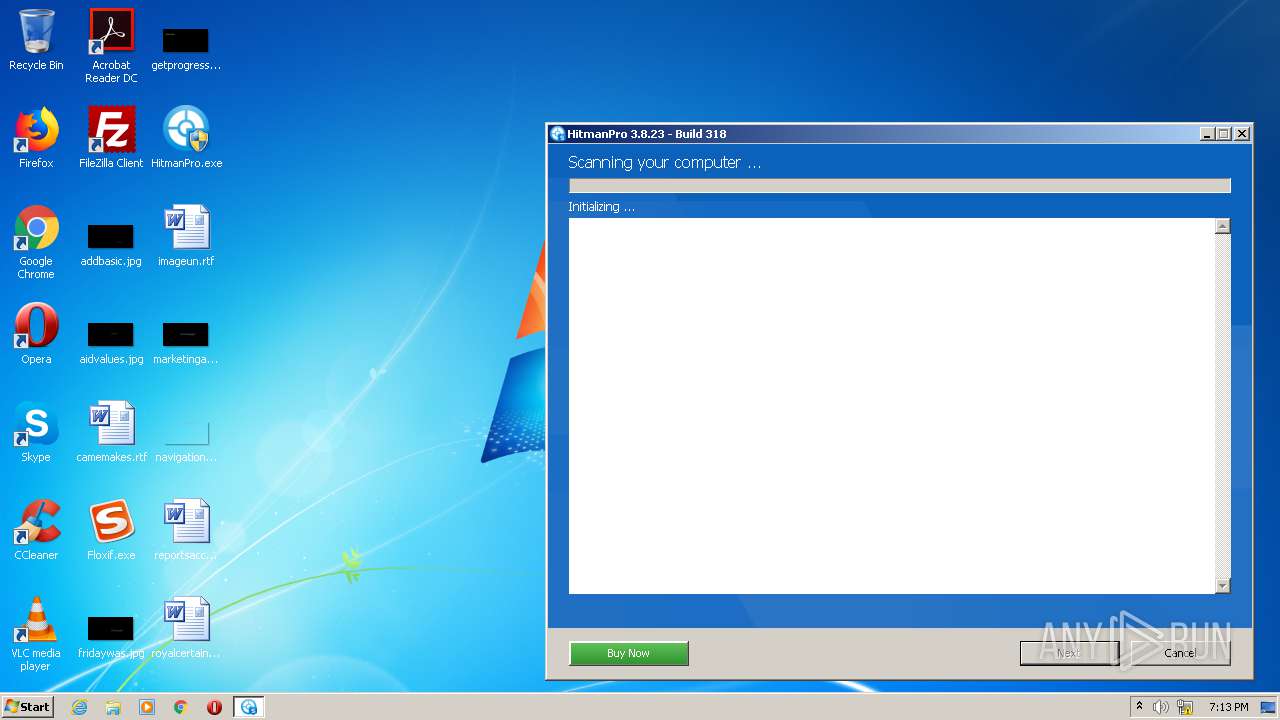Image resolution: width=1280 pixels, height=720 pixels.
Task: Click scroll down arrow in results list
Action: click(x=1222, y=585)
